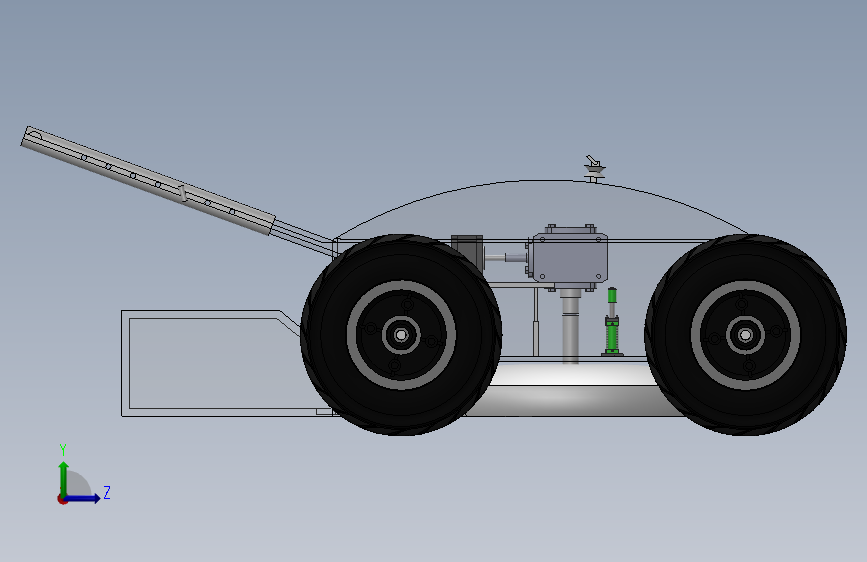This screenshot has height=562, width=867.
Task: Select the dark motor block left of gearbox
Action: (x=467, y=252)
